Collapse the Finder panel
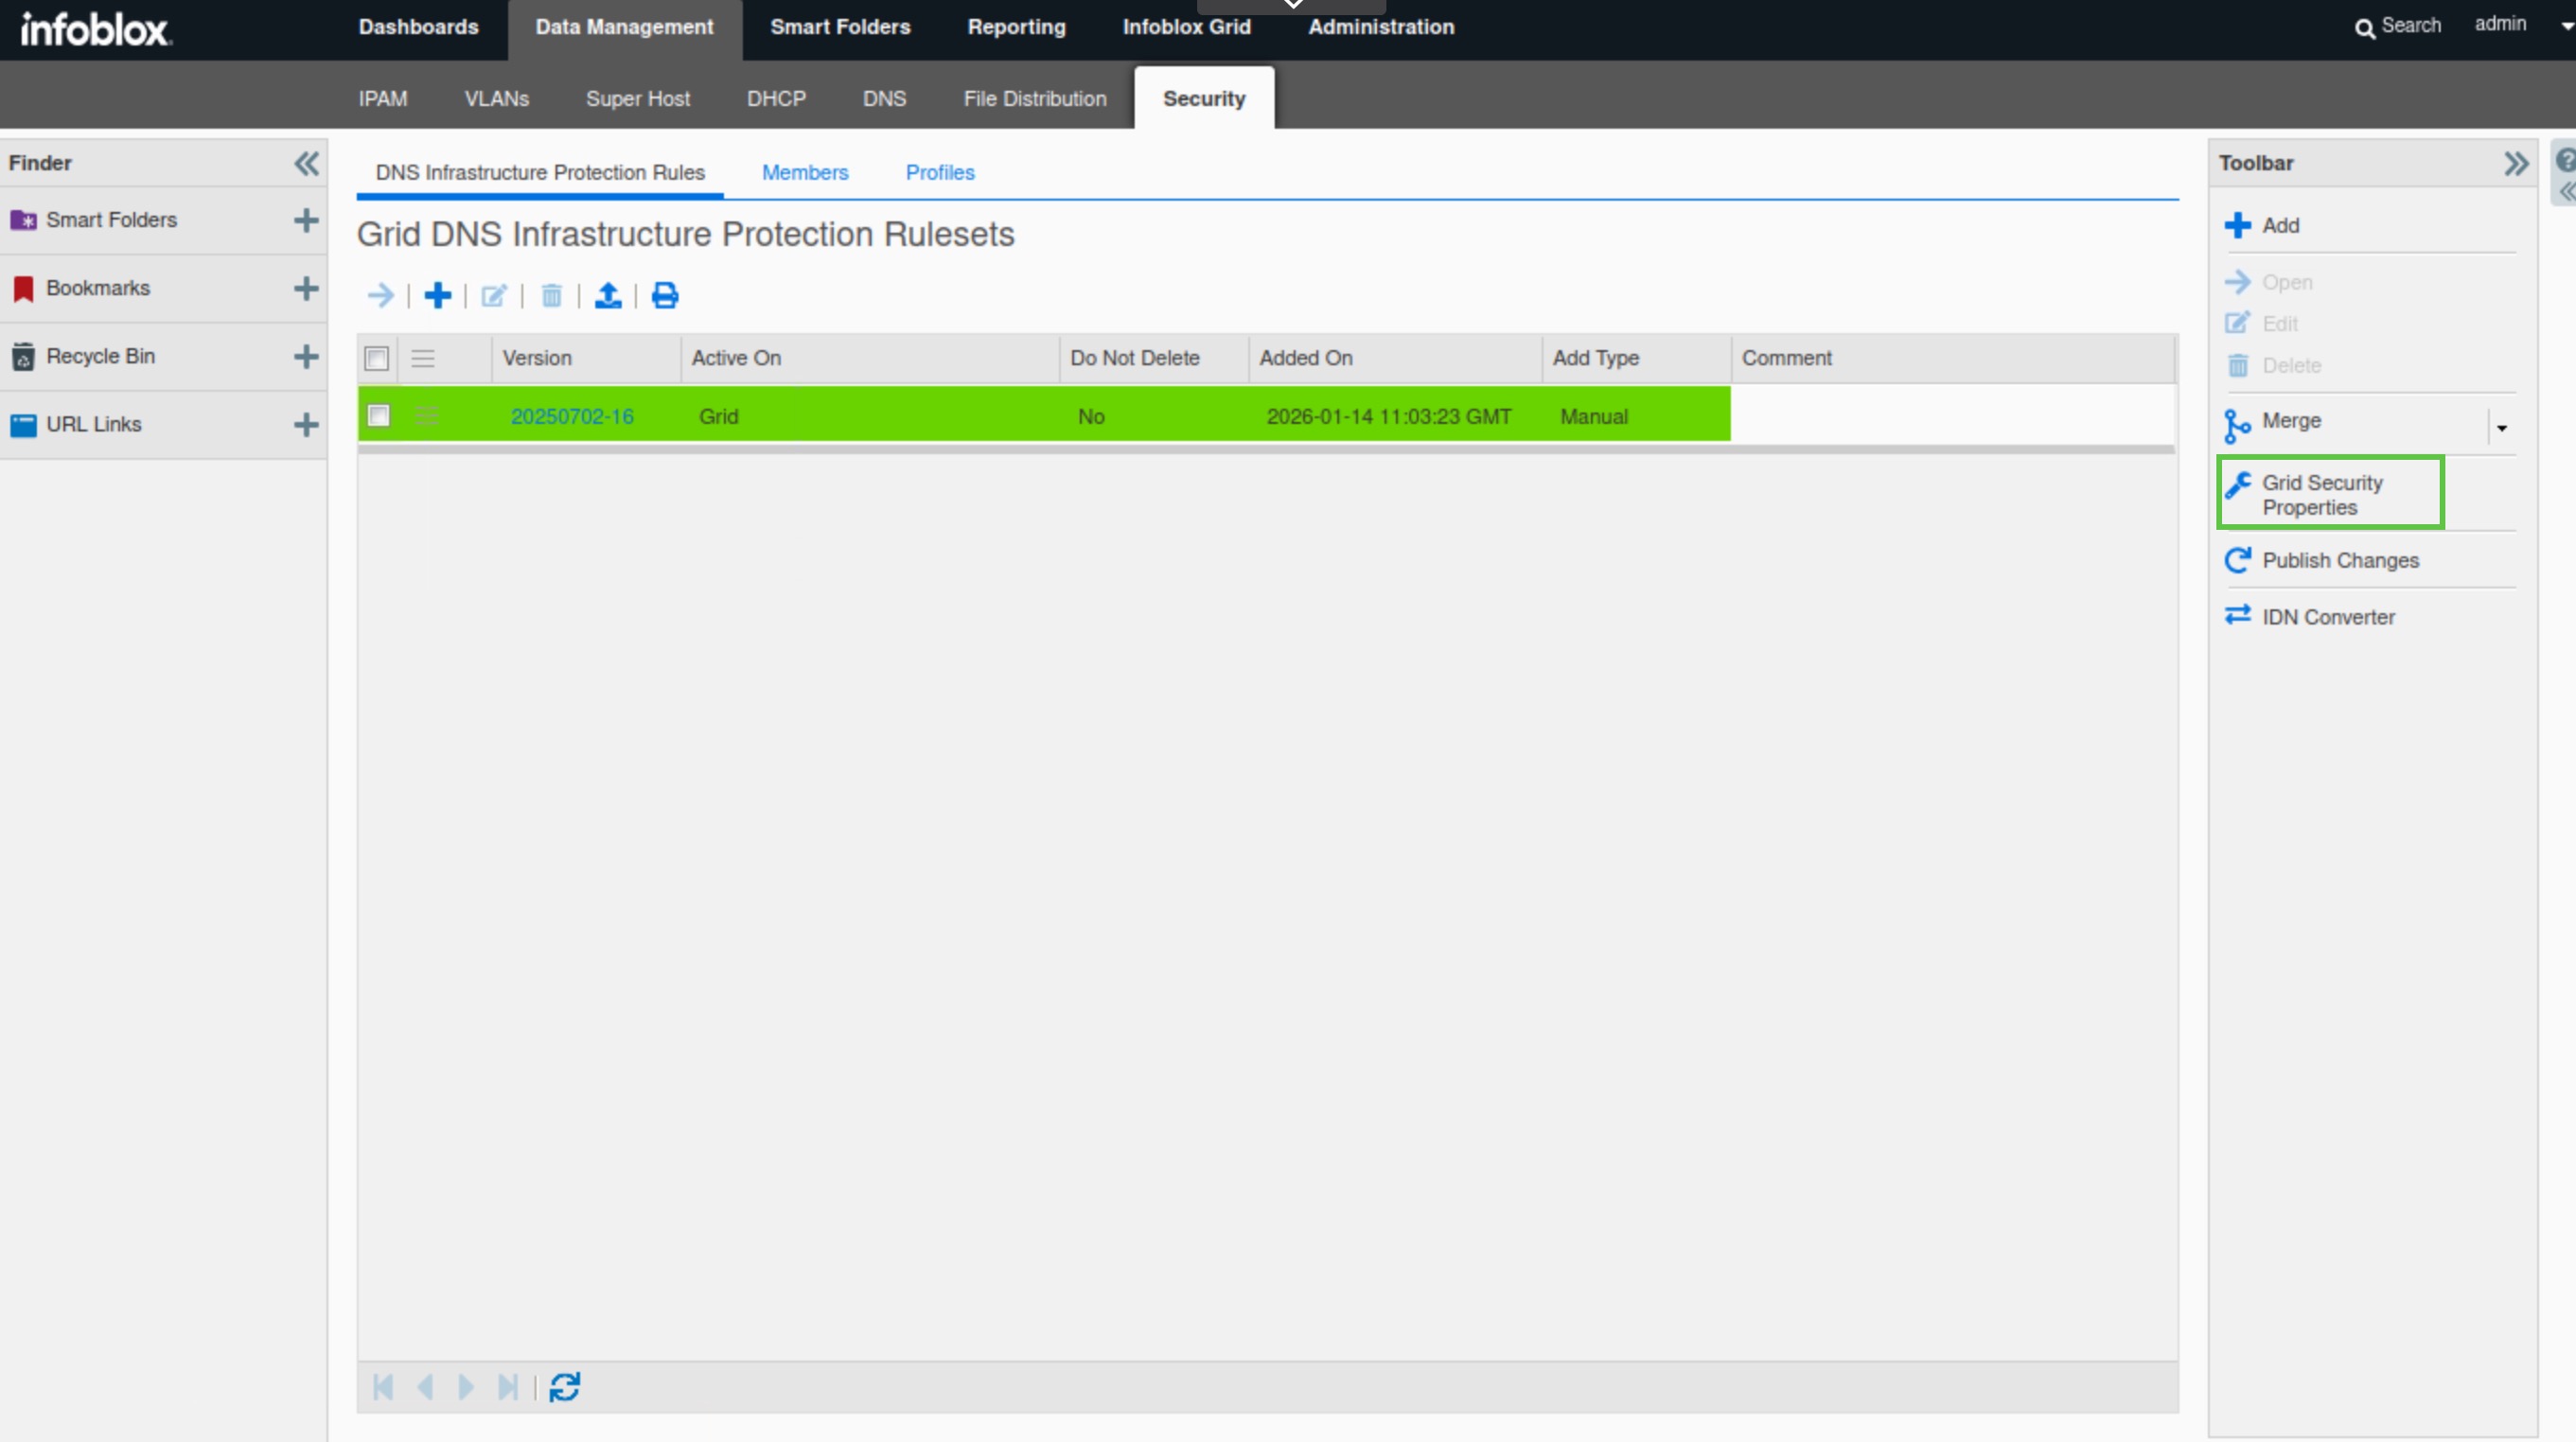The image size is (2576, 1442). click(x=306, y=163)
